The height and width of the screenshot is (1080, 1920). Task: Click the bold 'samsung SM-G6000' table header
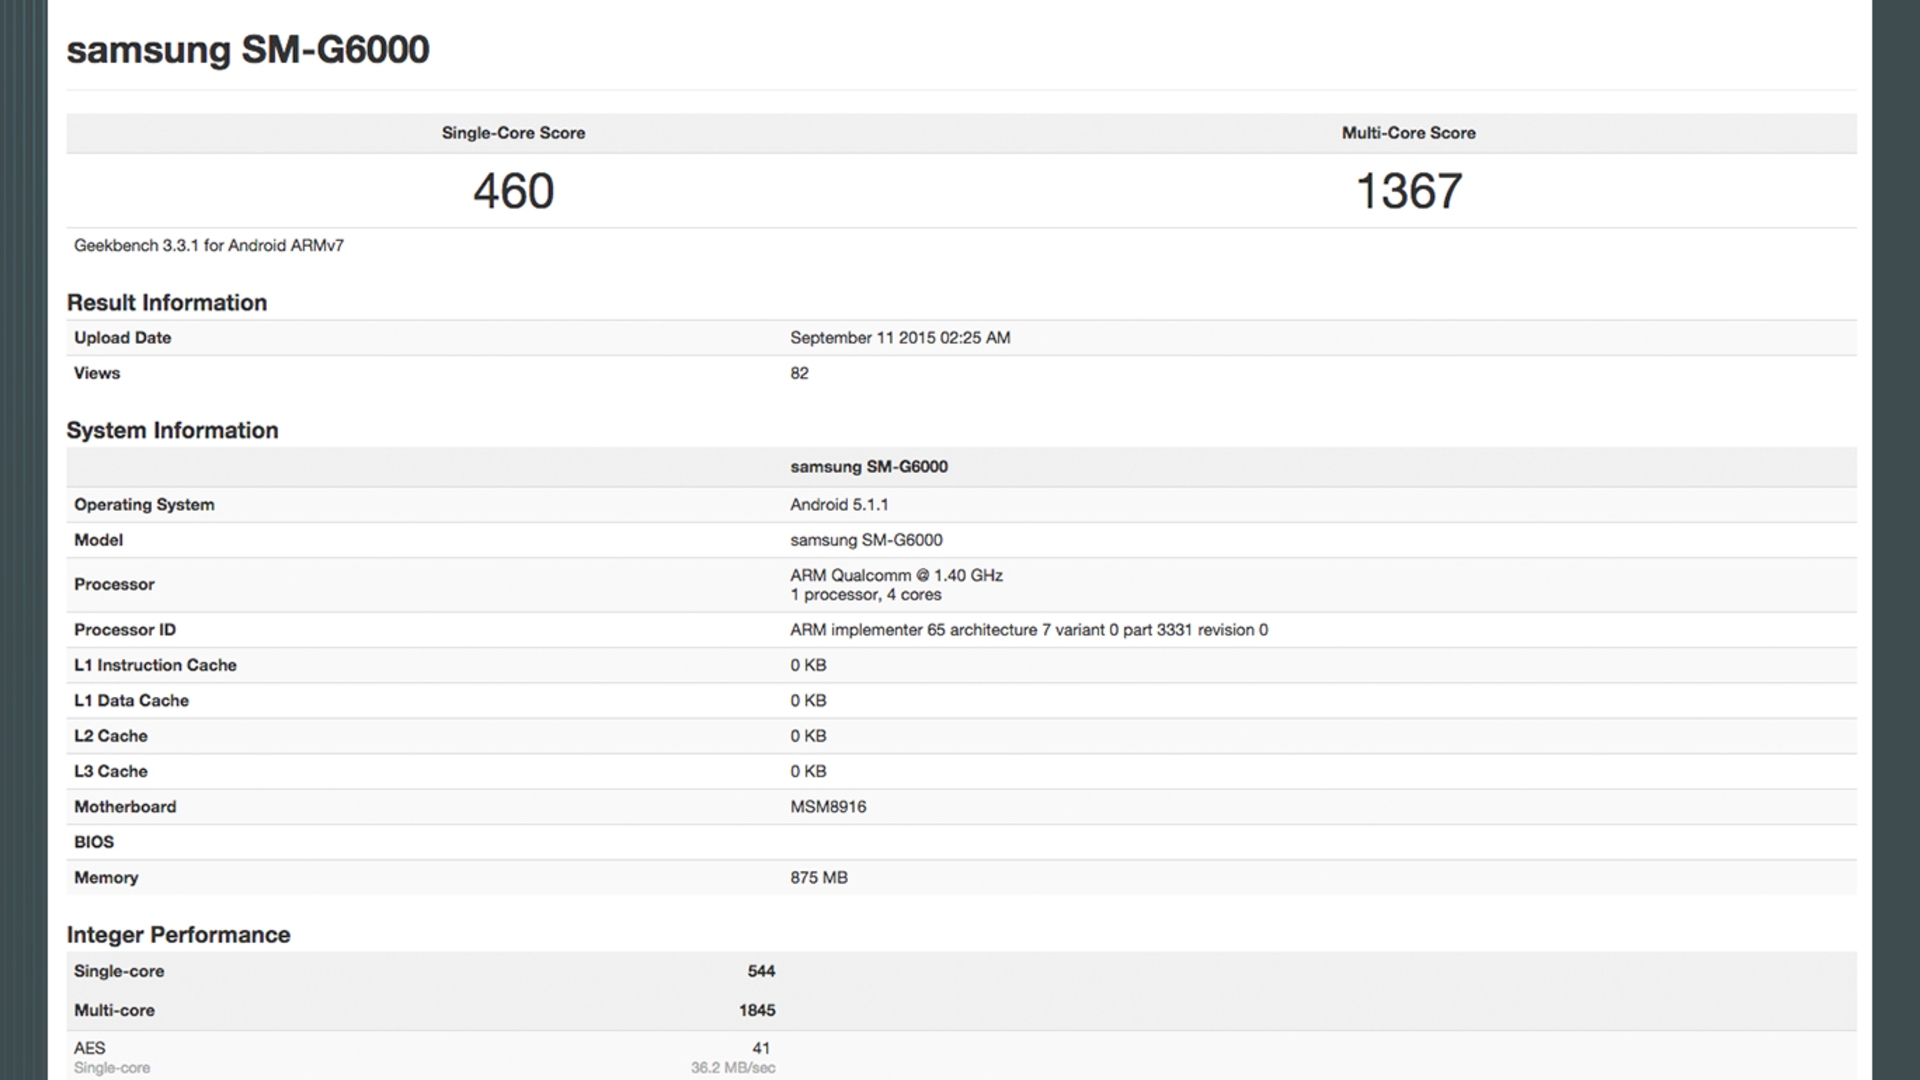tap(869, 467)
